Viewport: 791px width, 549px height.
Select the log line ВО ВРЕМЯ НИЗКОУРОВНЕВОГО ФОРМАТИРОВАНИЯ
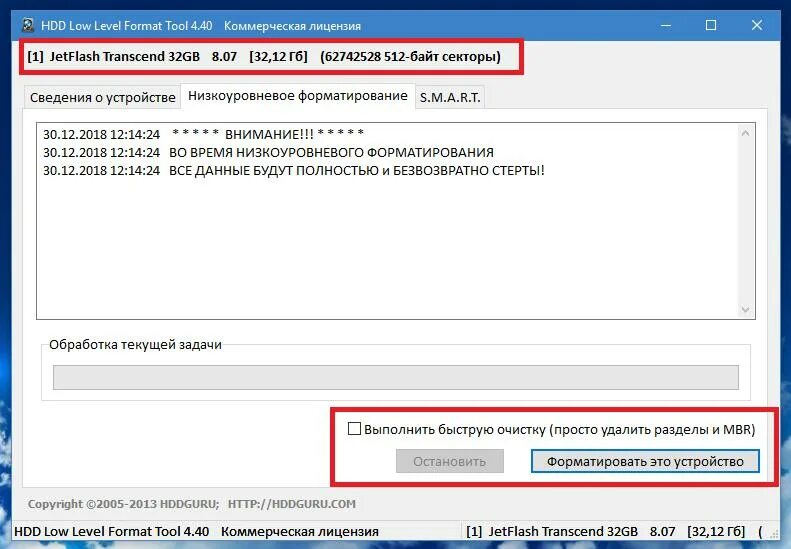click(x=268, y=152)
